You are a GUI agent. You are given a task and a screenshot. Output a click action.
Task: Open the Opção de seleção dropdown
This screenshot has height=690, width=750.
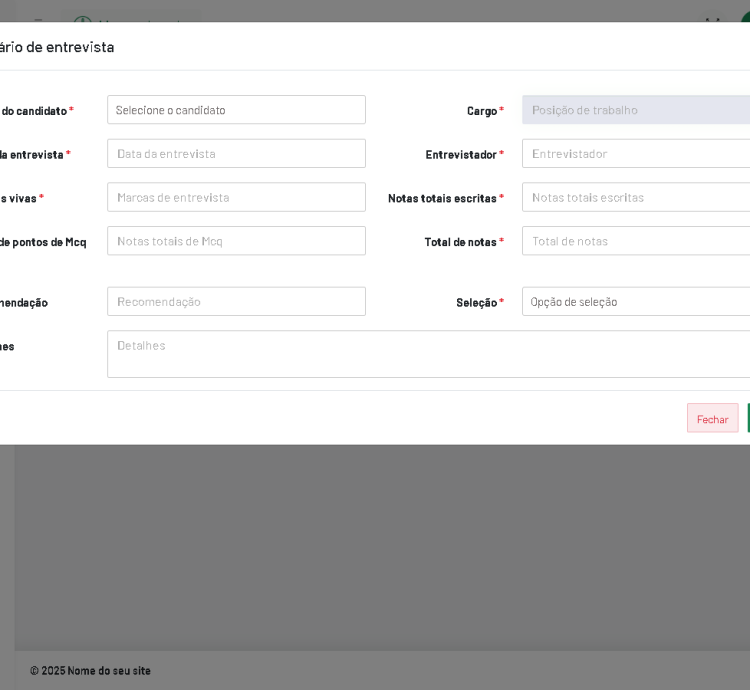(635, 302)
